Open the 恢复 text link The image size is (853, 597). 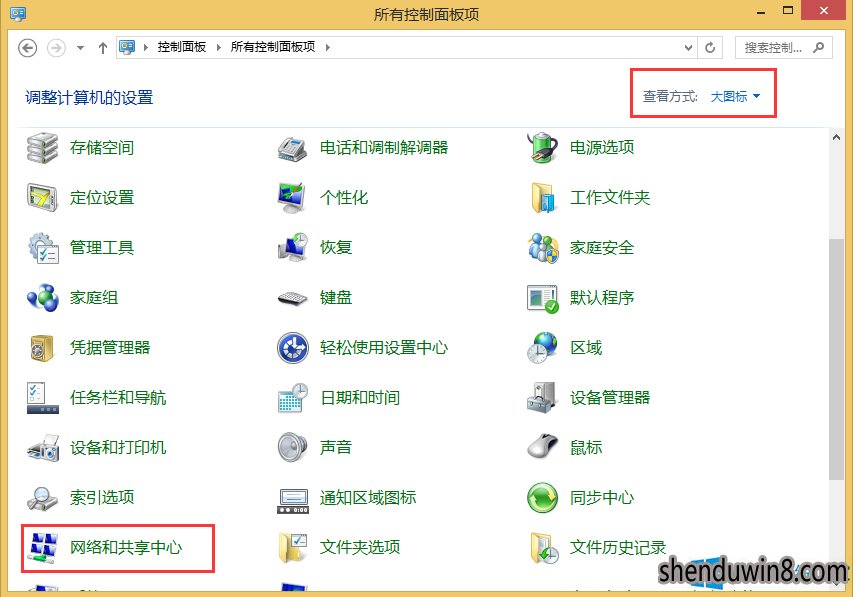tap(336, 248)
